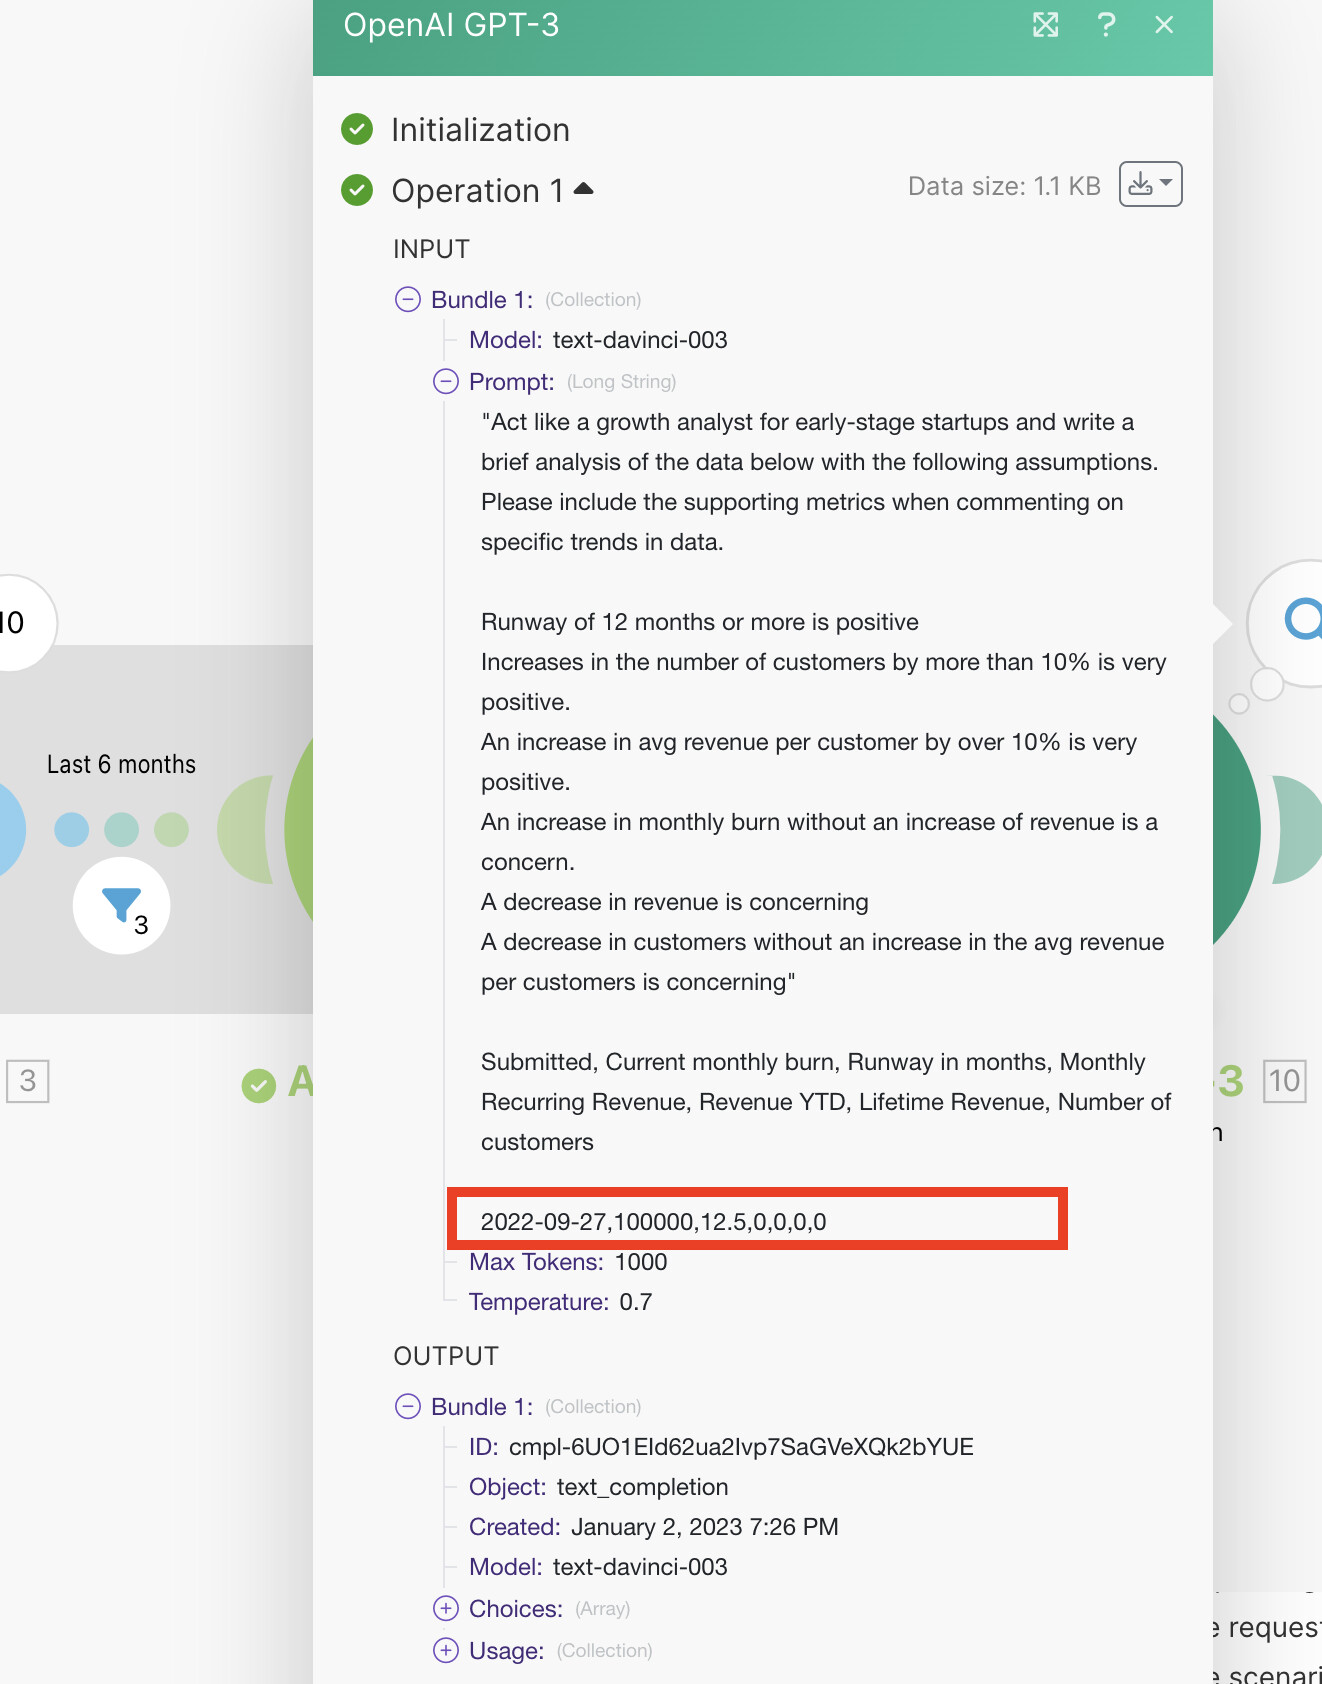Collapse Operation 1 details

coord(584,189)
